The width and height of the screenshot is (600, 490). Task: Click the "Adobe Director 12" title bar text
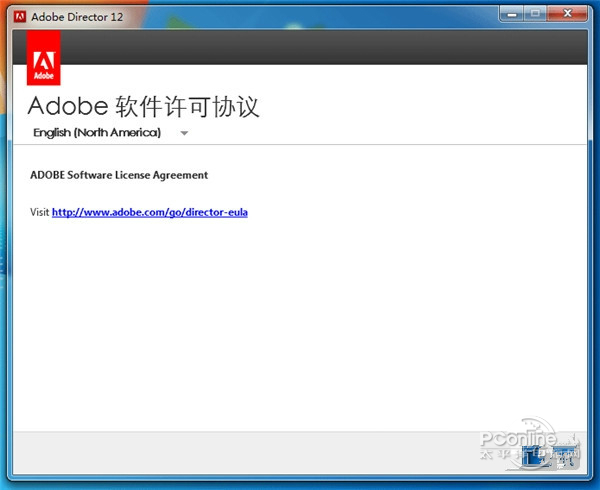[77, 17]
